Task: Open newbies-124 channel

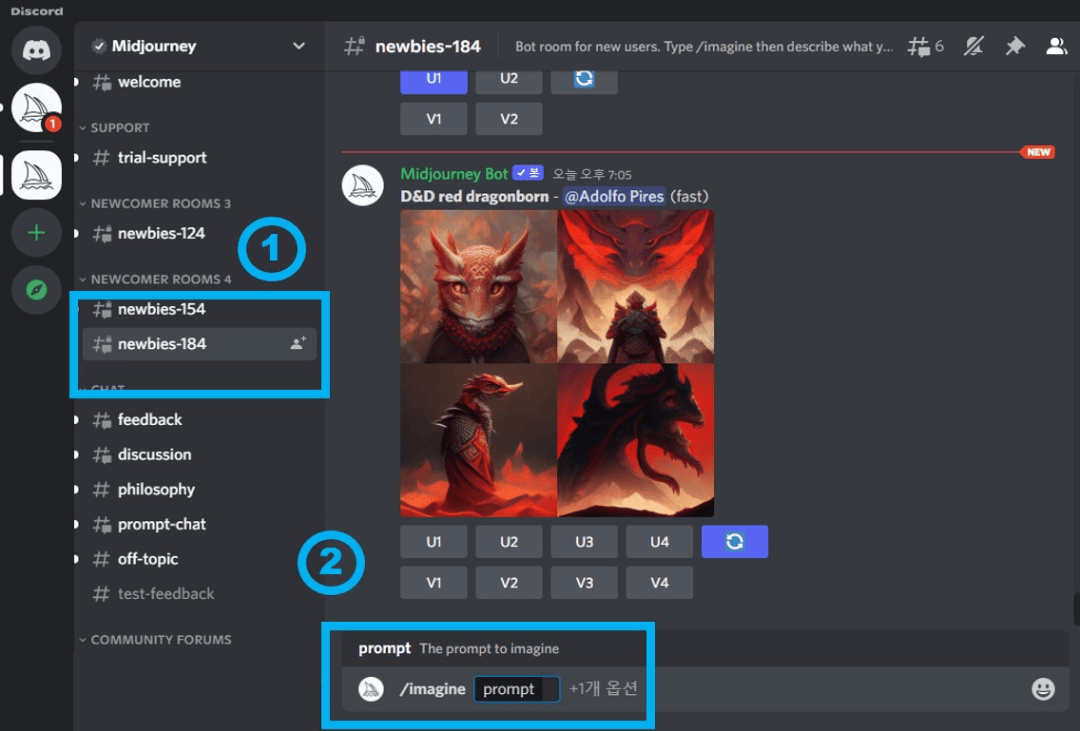Action: pos(198,234)
